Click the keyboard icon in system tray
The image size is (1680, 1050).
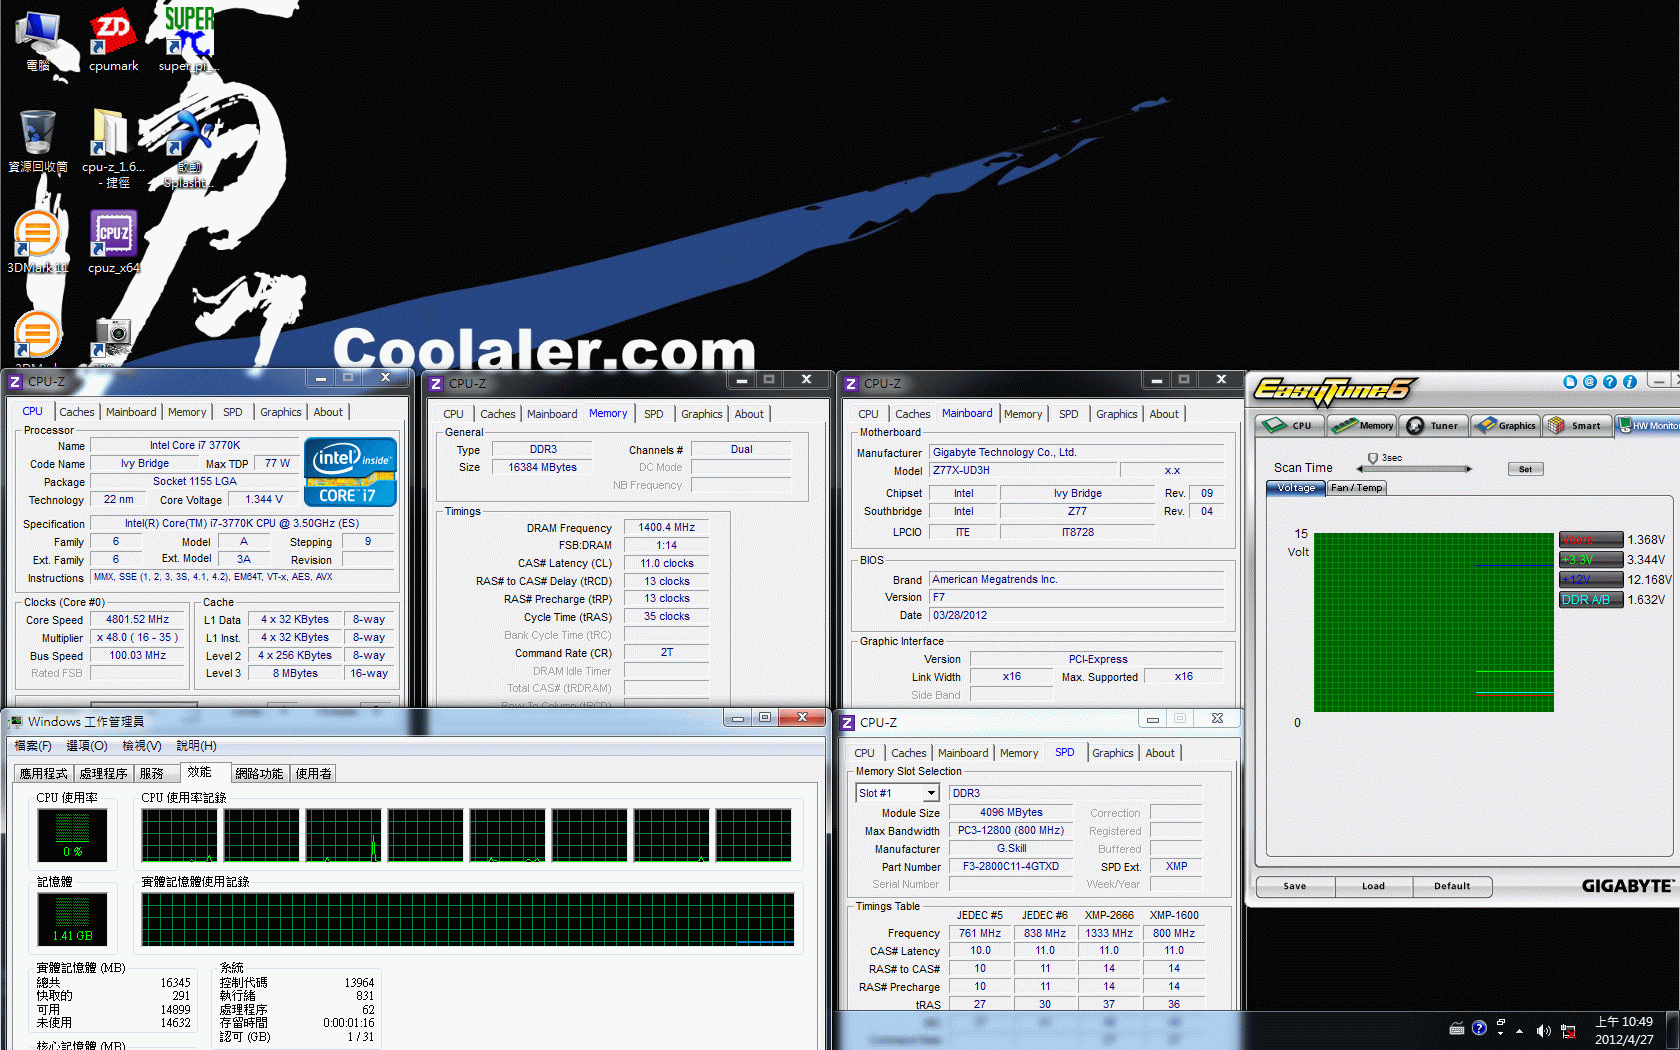pyautogui.click(x=1457, y=1029)
